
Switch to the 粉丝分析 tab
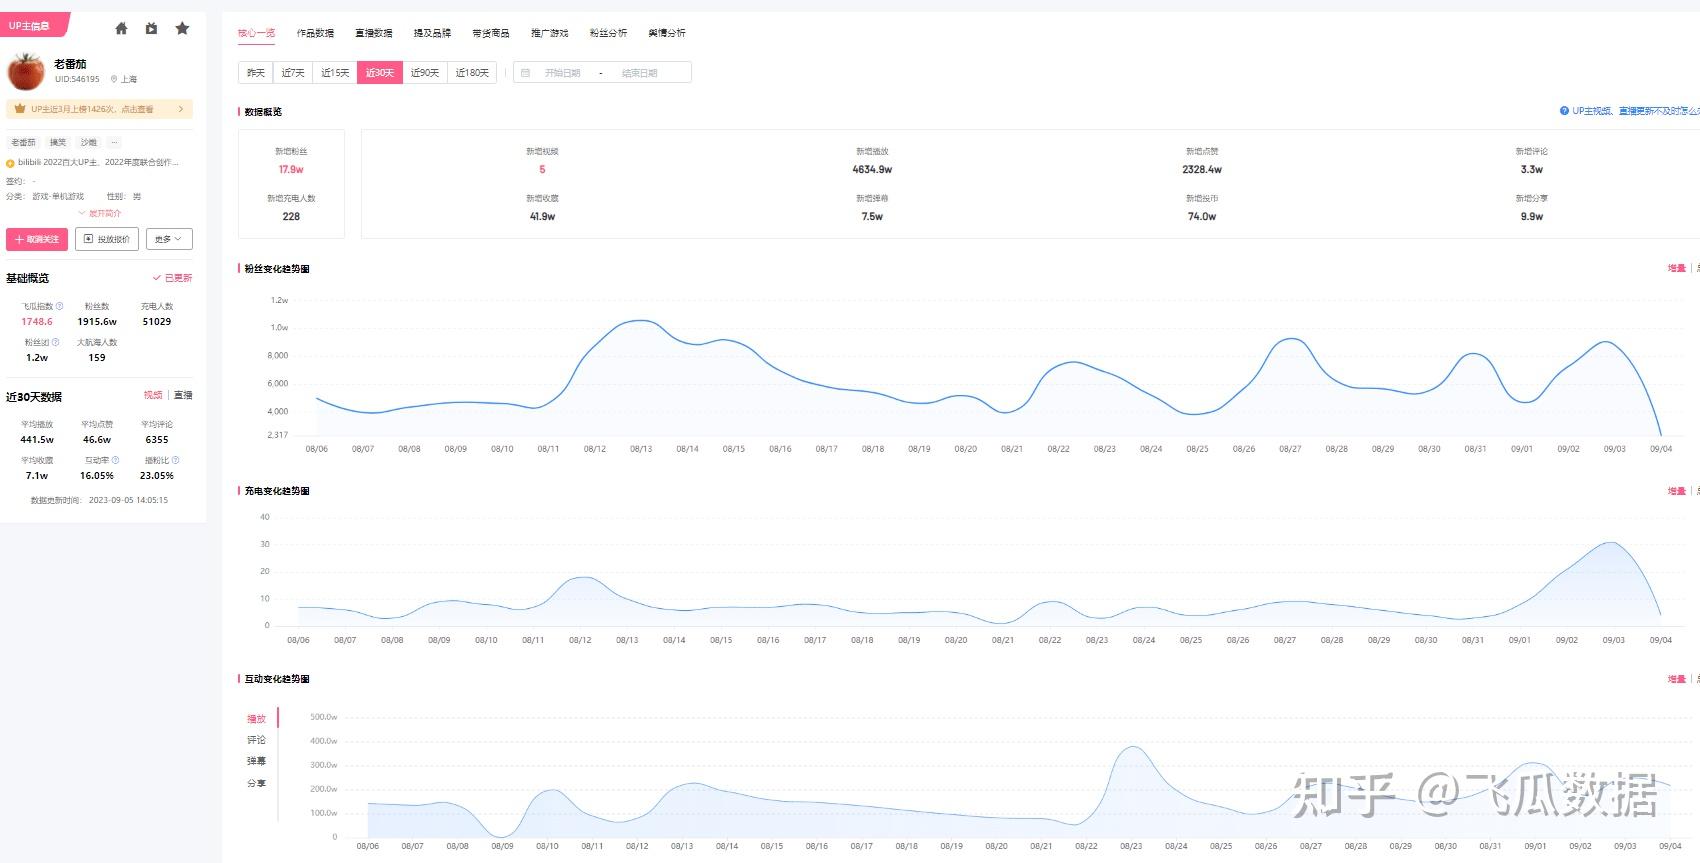608,33
